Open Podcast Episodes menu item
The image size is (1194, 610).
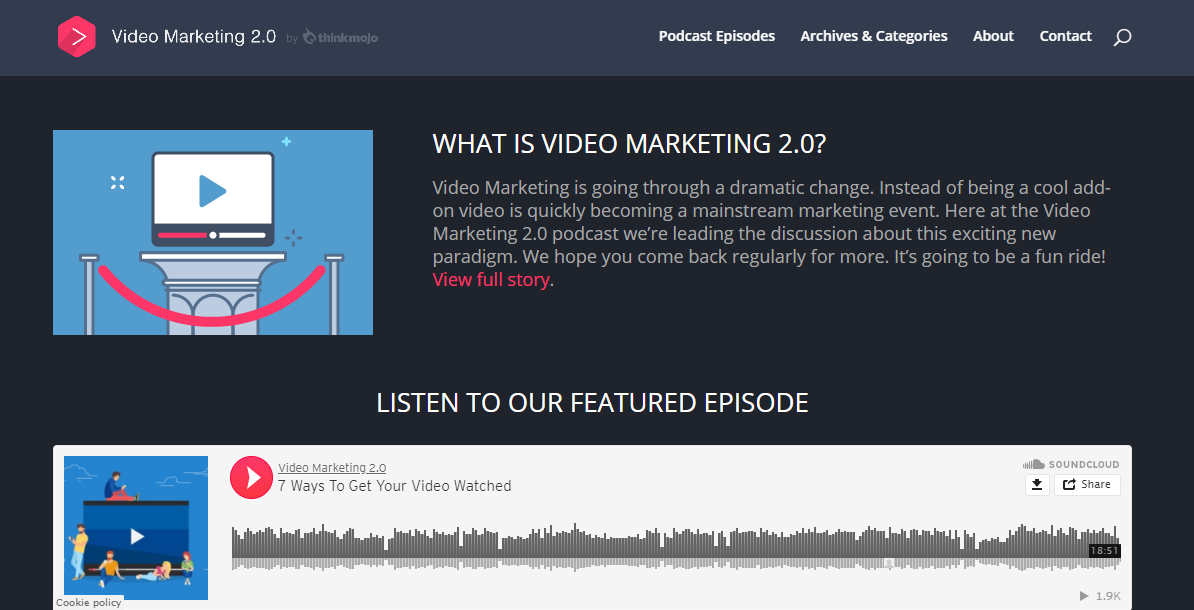(x=717, y=36)
